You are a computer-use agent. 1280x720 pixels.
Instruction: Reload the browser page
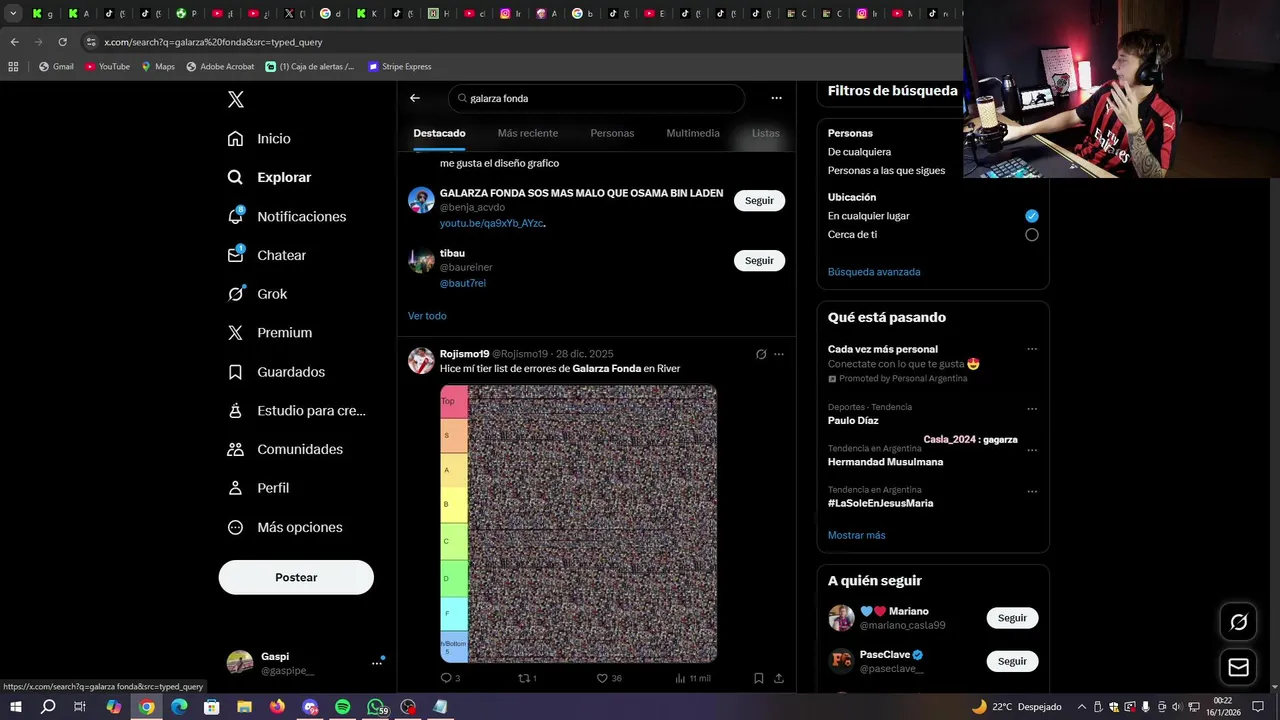[x=62, y=42]
